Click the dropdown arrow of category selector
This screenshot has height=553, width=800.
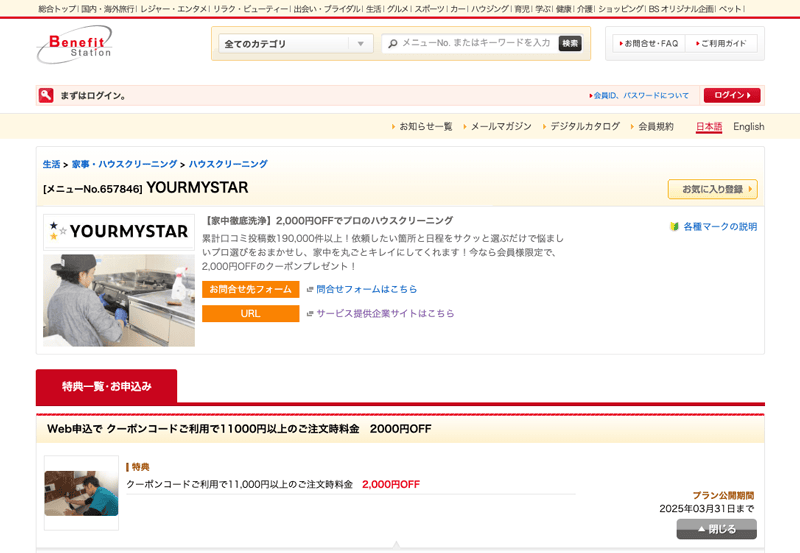coord(361,44)
